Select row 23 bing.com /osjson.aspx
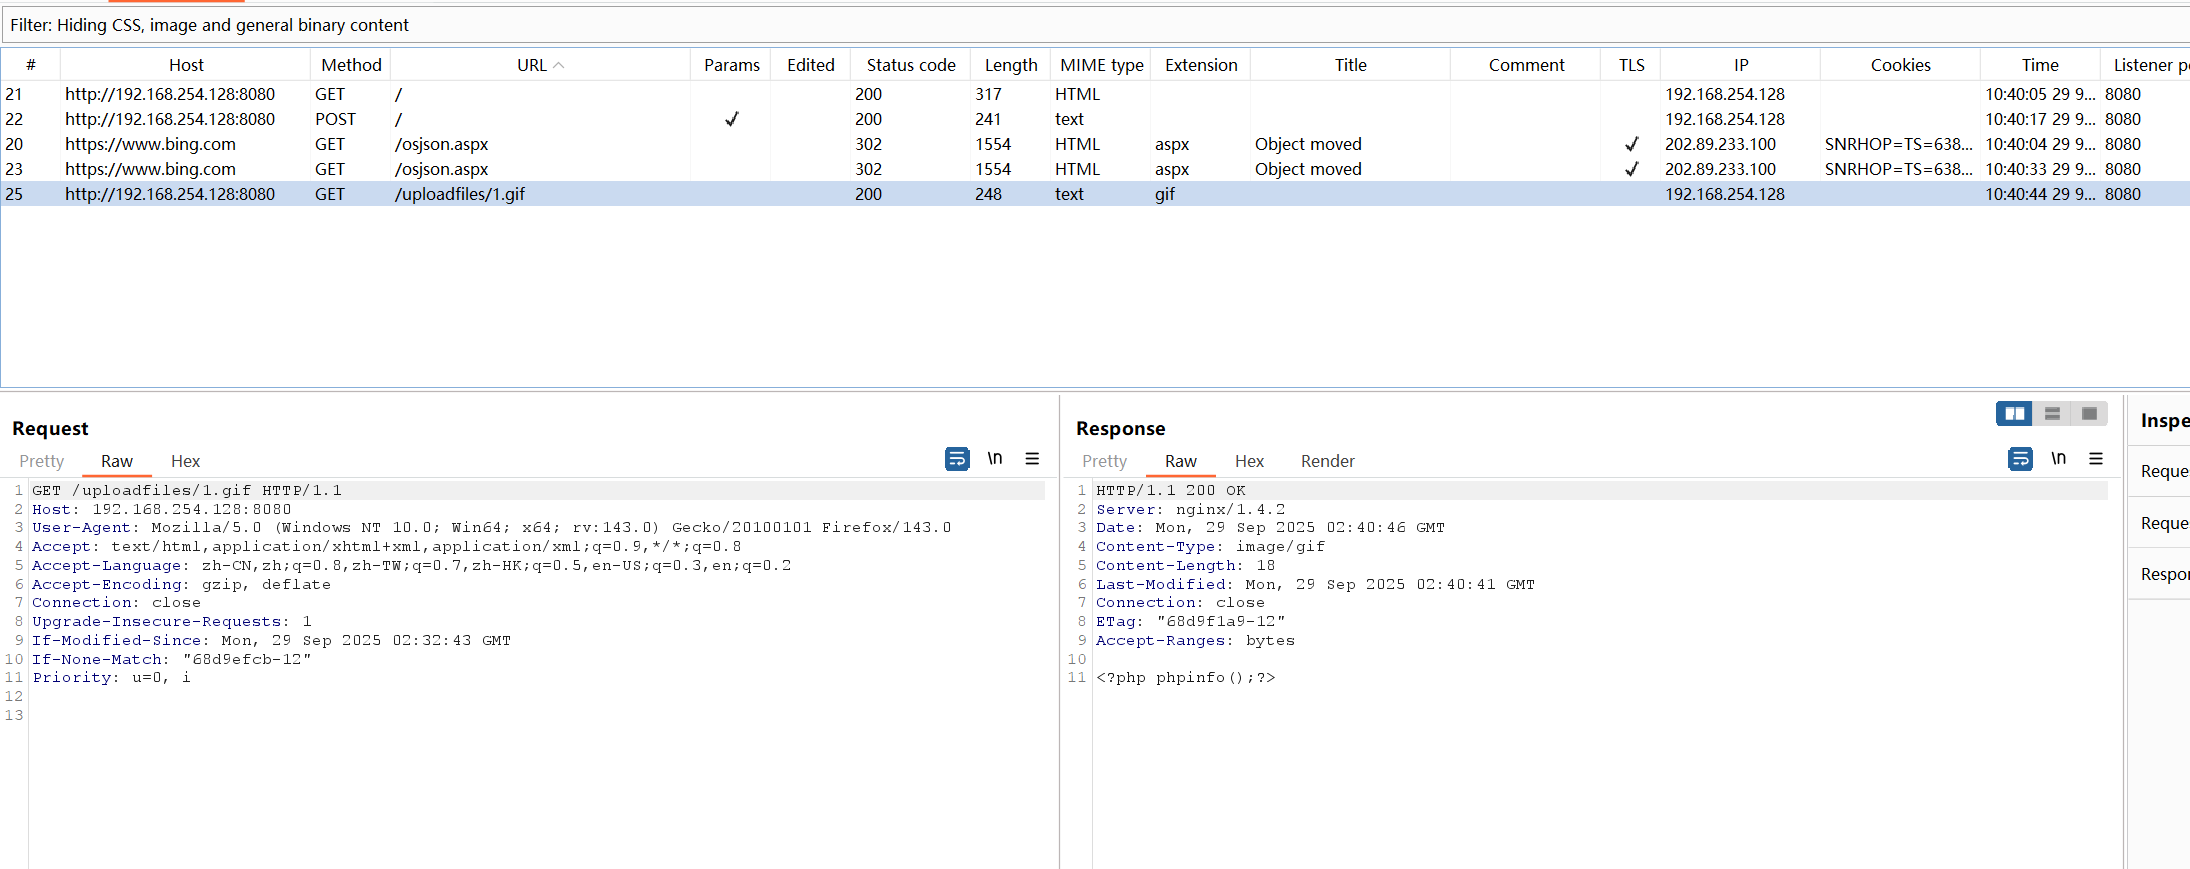 [x=1095, y=169]
